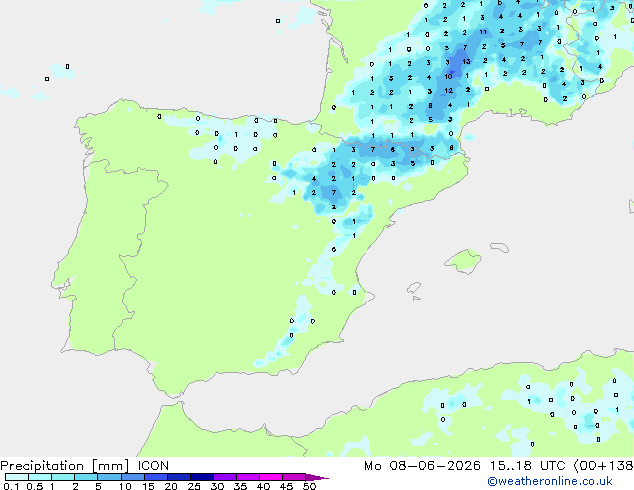Click the "25" legend label
This screenshot has width=634, height=490.
pyautogui.click(x=194, y=486)
